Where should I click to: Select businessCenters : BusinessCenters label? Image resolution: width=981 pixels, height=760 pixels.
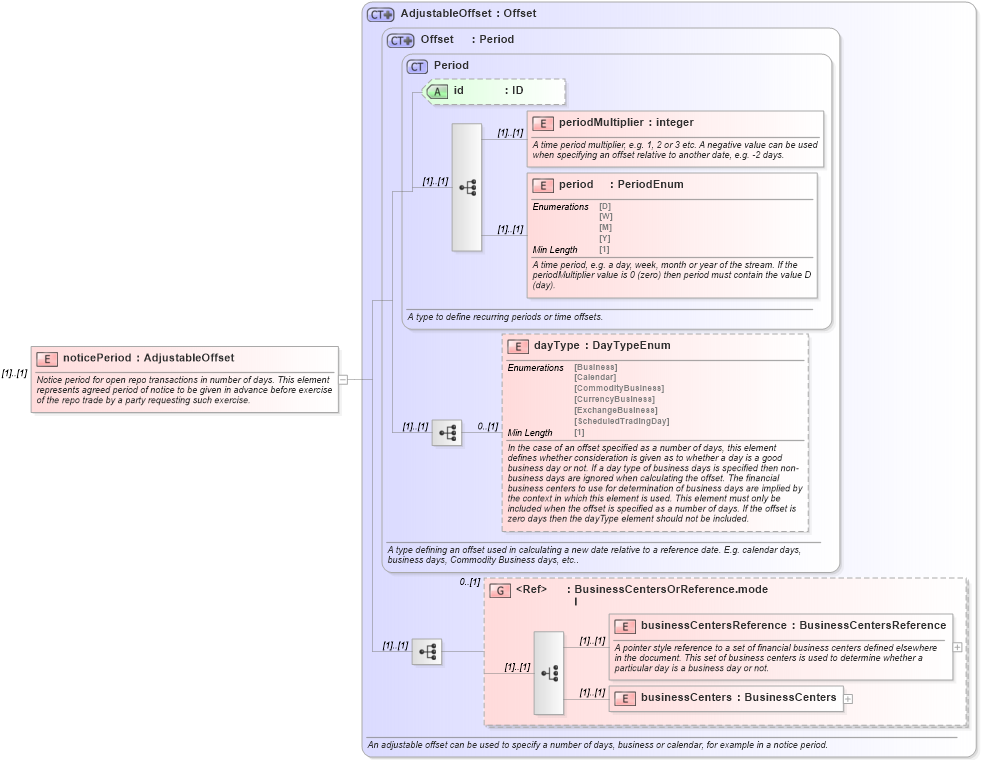(738, 697)
